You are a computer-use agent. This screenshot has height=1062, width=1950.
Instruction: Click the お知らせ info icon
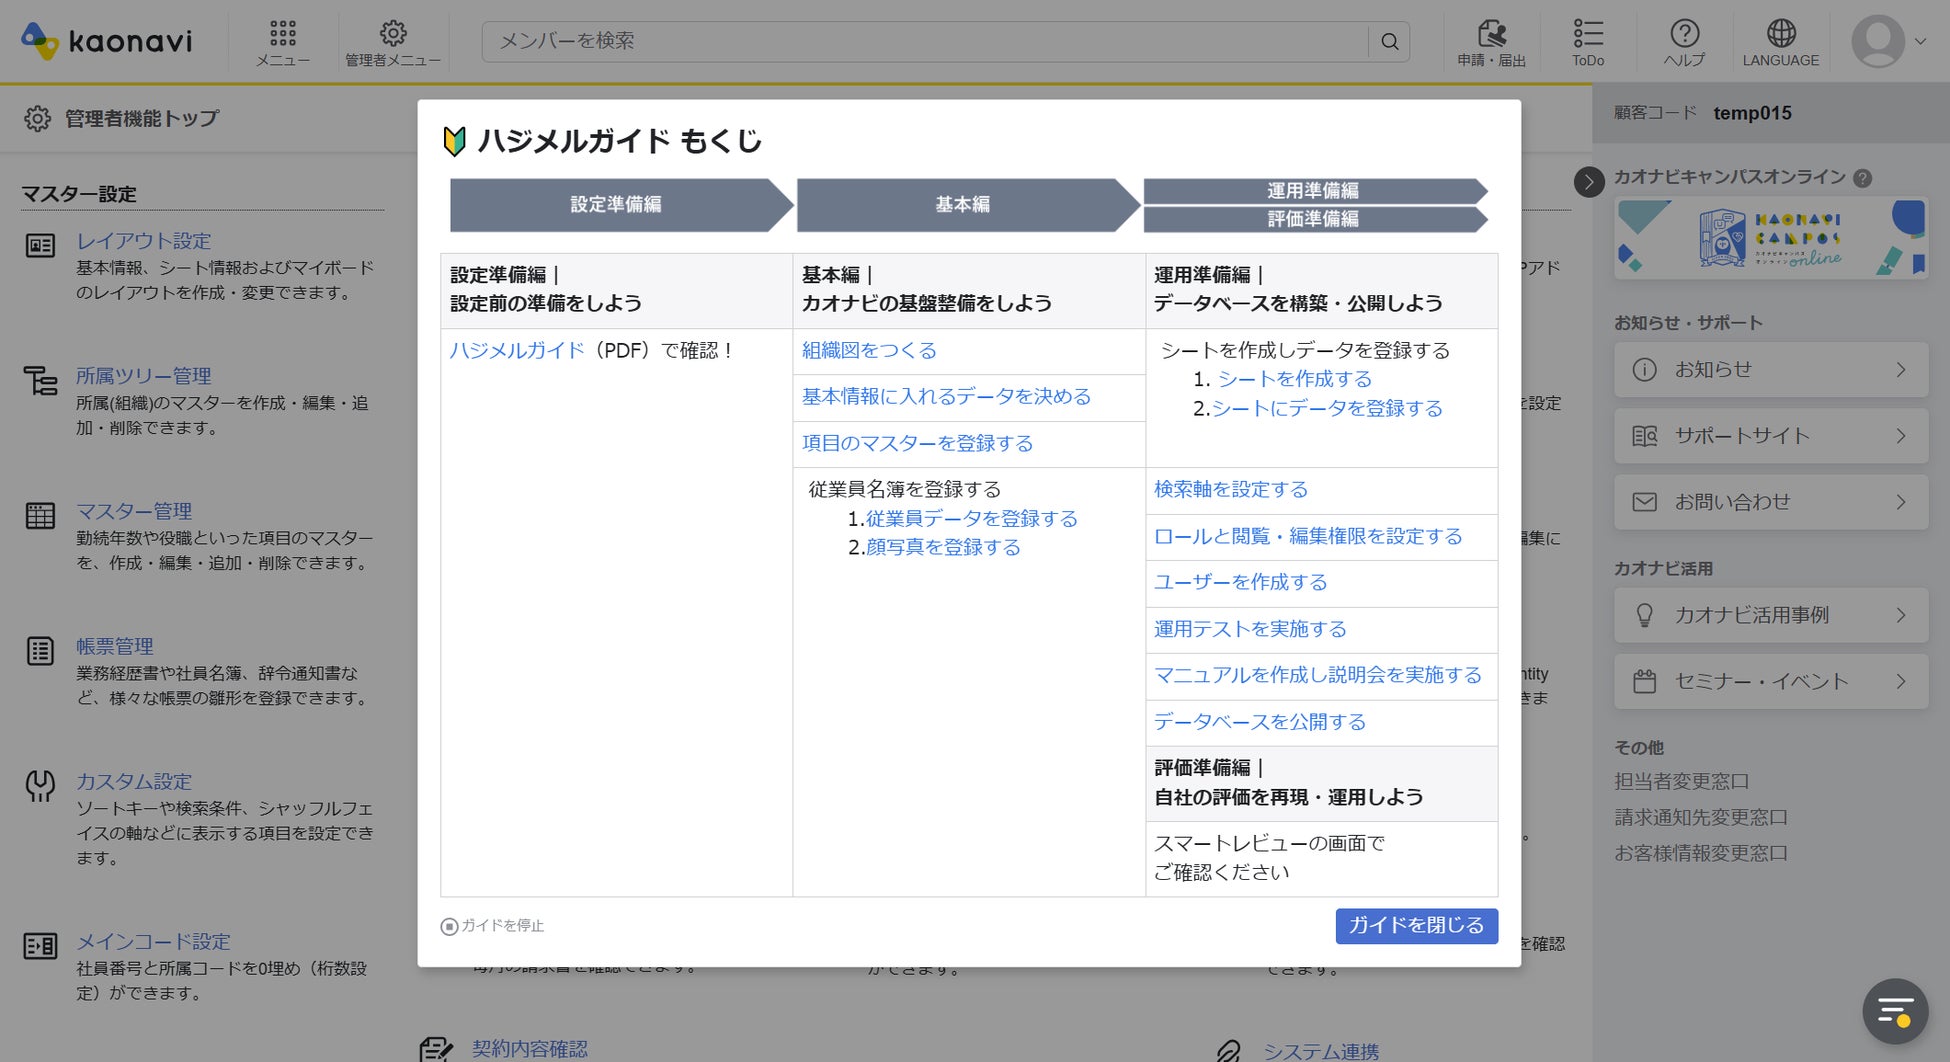1644,370
